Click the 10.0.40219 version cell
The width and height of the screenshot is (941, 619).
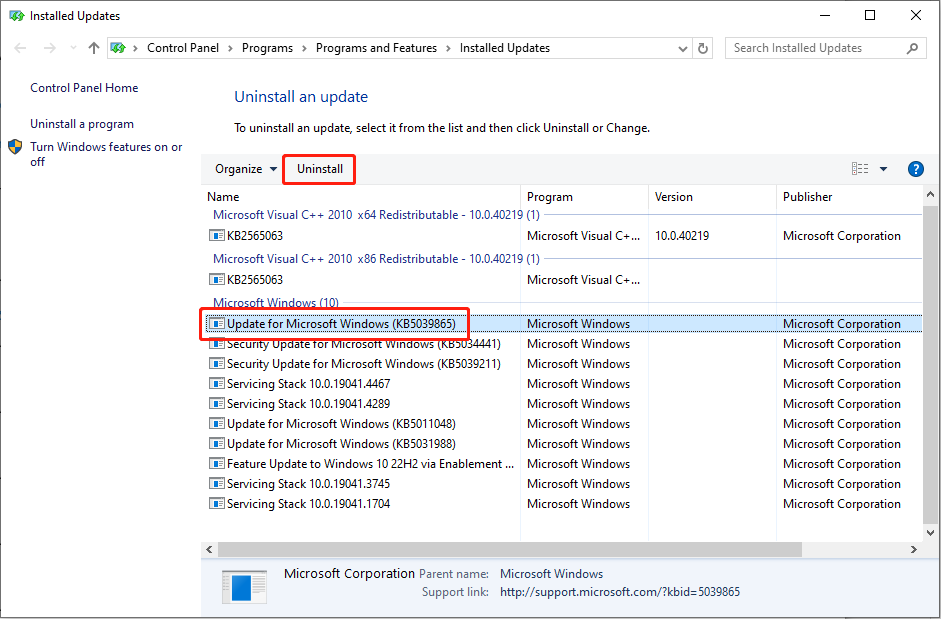(x=682, y=236)
